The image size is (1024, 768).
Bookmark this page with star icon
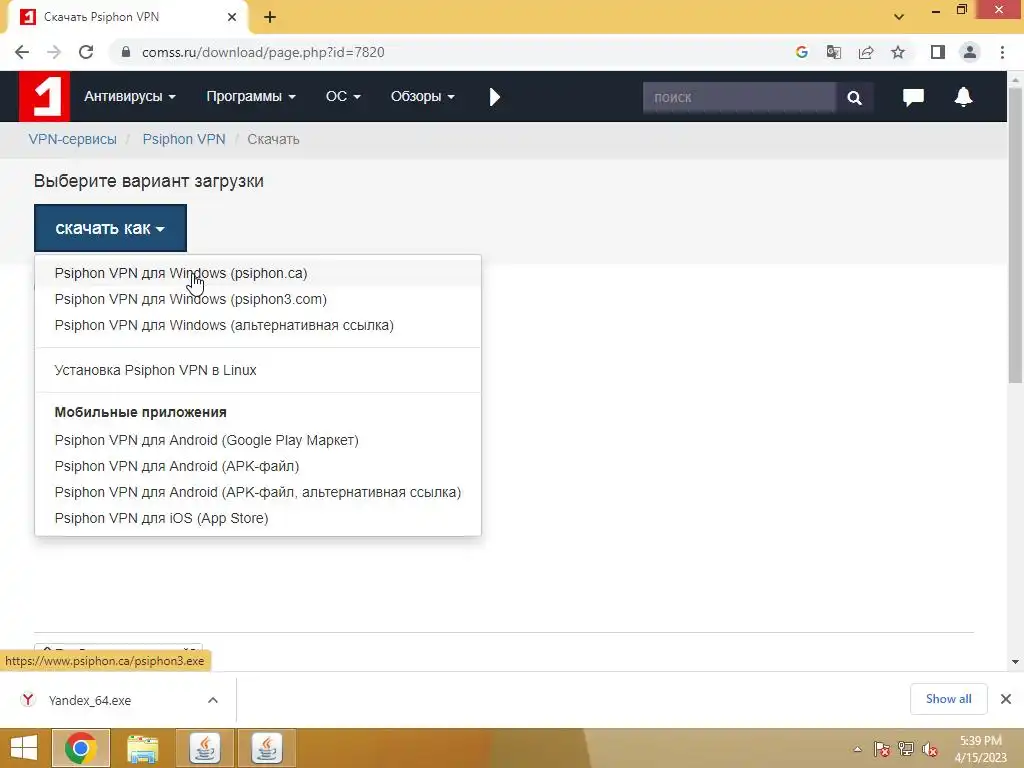[898, 52]
